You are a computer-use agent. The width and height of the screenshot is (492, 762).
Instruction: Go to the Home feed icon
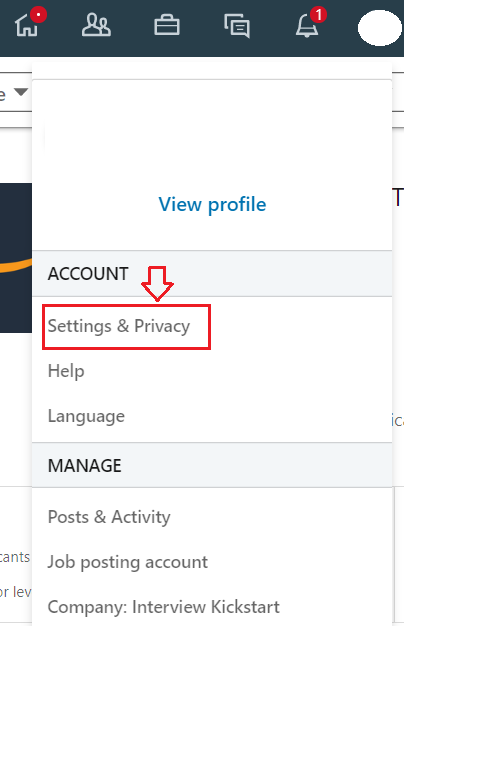pos(26,25)
